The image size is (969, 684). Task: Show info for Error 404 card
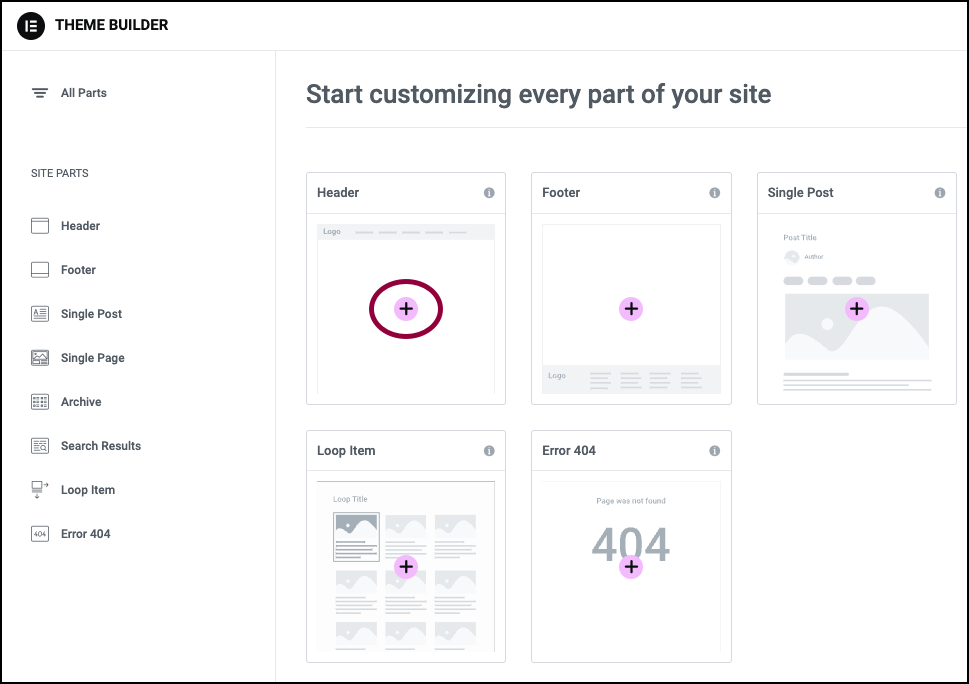click(x=714, y=450)
